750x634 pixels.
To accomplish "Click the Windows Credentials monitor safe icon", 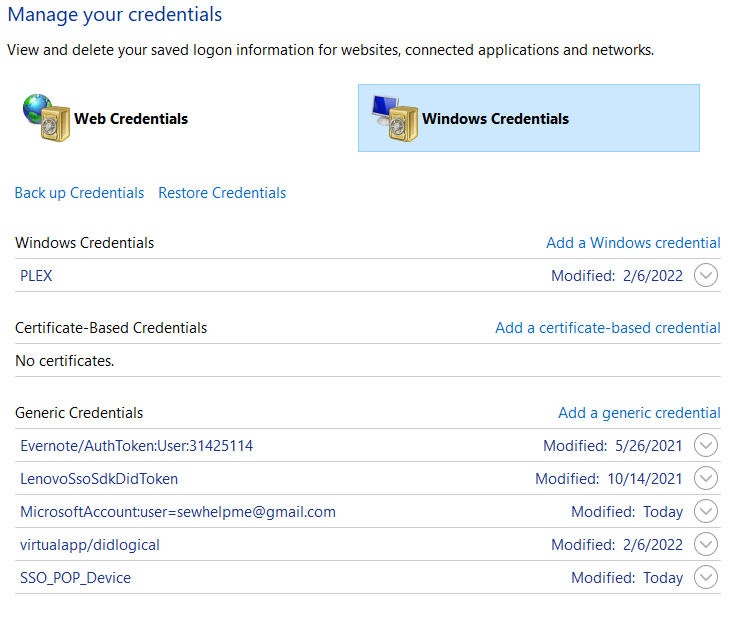I will click(393, 118).
